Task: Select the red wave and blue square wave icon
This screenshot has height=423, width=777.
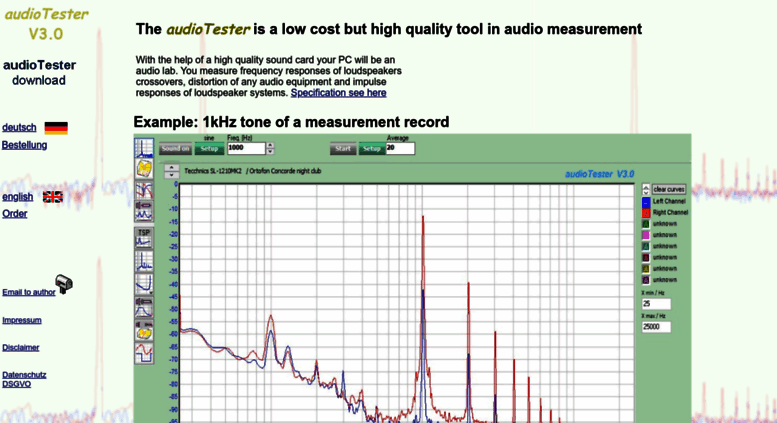Action: pos(144,353)
